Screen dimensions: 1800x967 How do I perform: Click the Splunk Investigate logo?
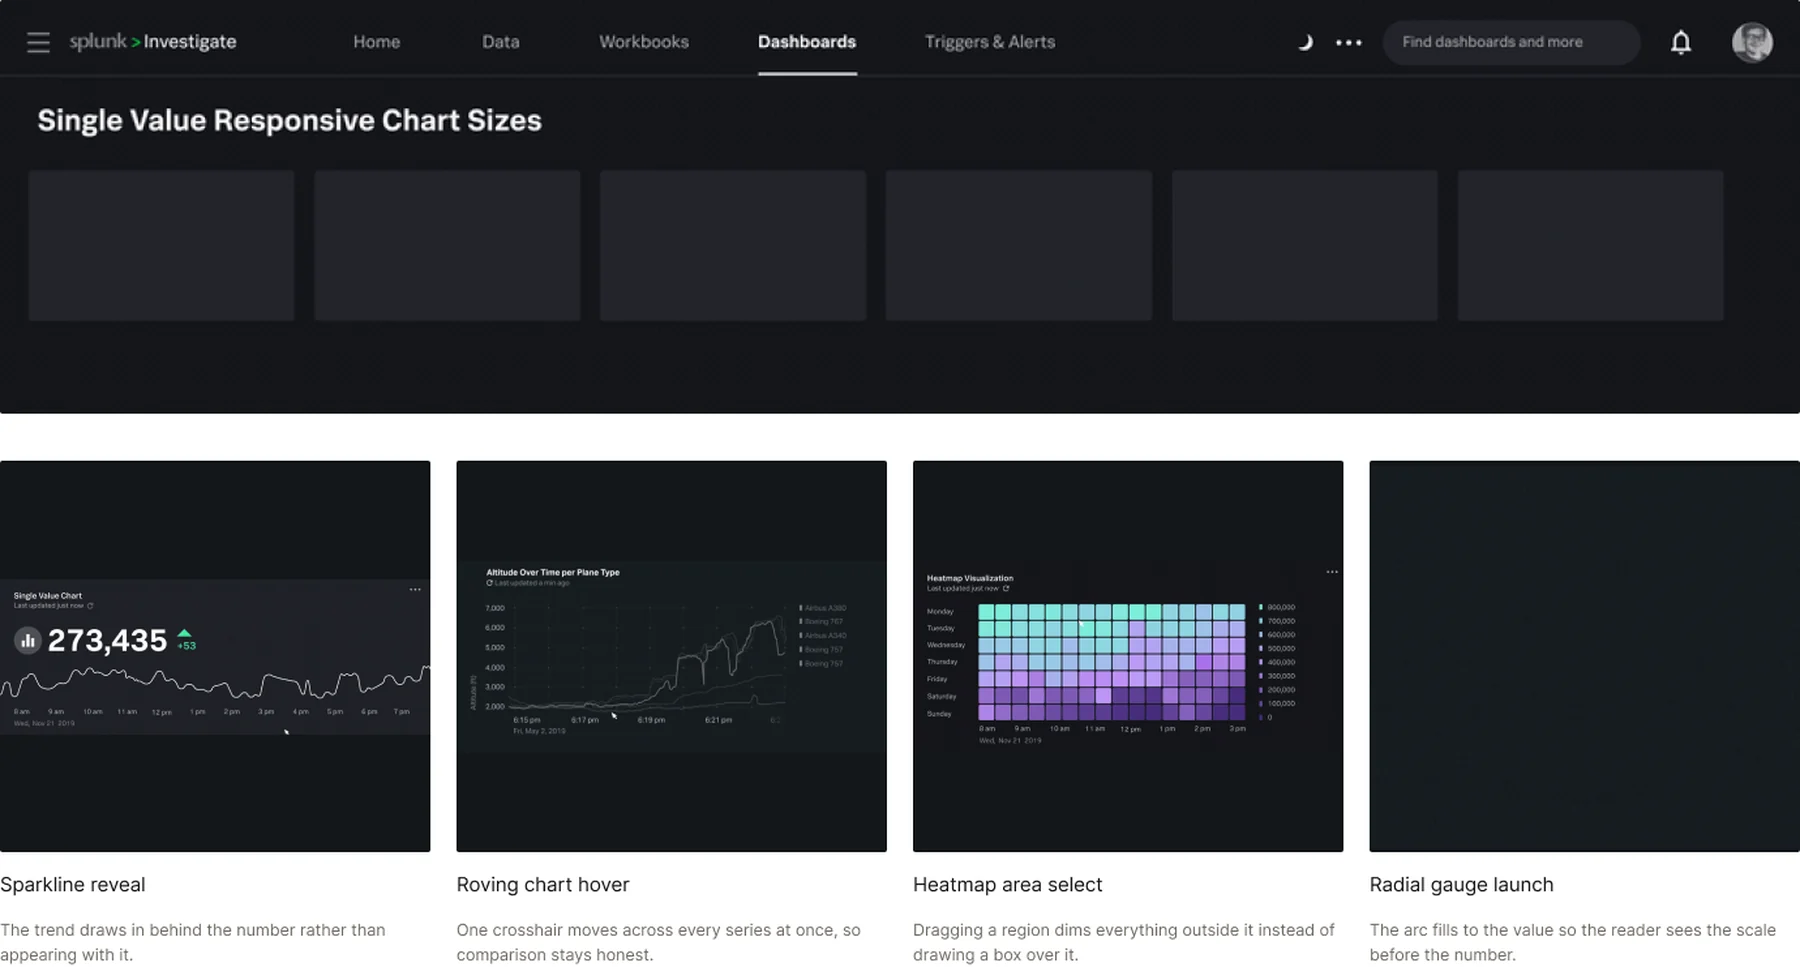click(153, 42)
